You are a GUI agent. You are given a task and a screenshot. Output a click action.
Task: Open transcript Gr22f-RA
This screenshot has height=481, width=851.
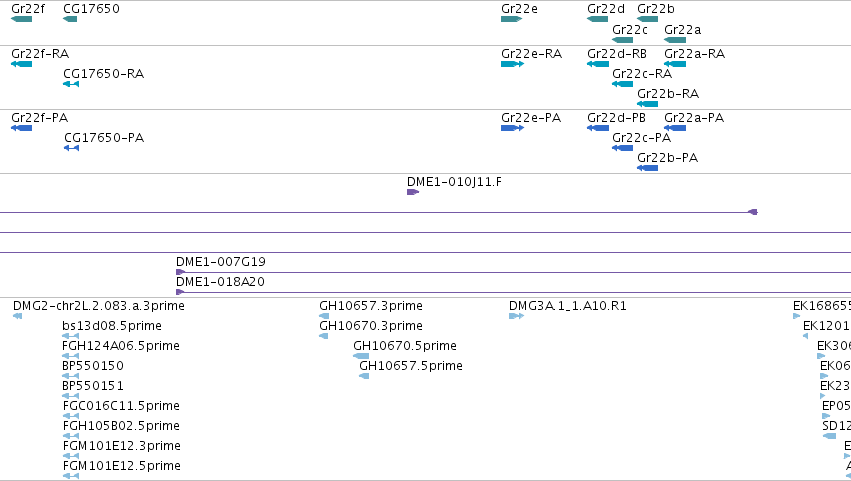click(21, 64)
